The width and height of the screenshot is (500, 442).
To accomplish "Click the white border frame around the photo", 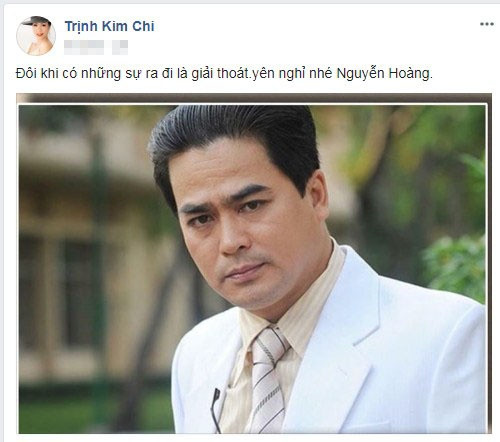I will (x=253, y=105).
